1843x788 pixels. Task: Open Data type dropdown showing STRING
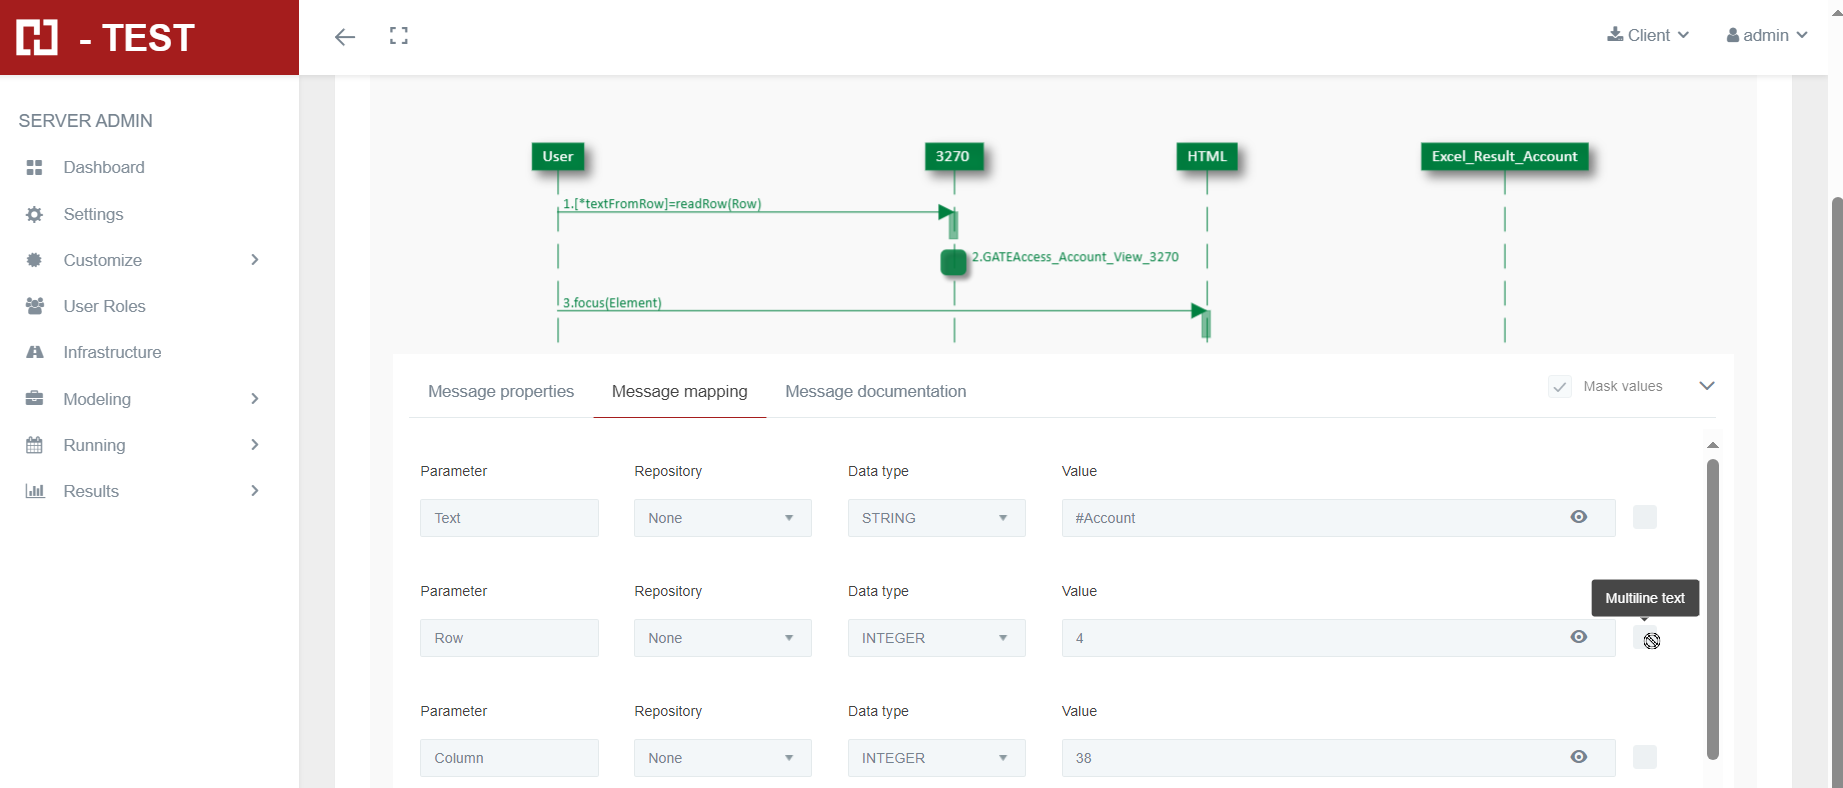click(x=936, y=518)
